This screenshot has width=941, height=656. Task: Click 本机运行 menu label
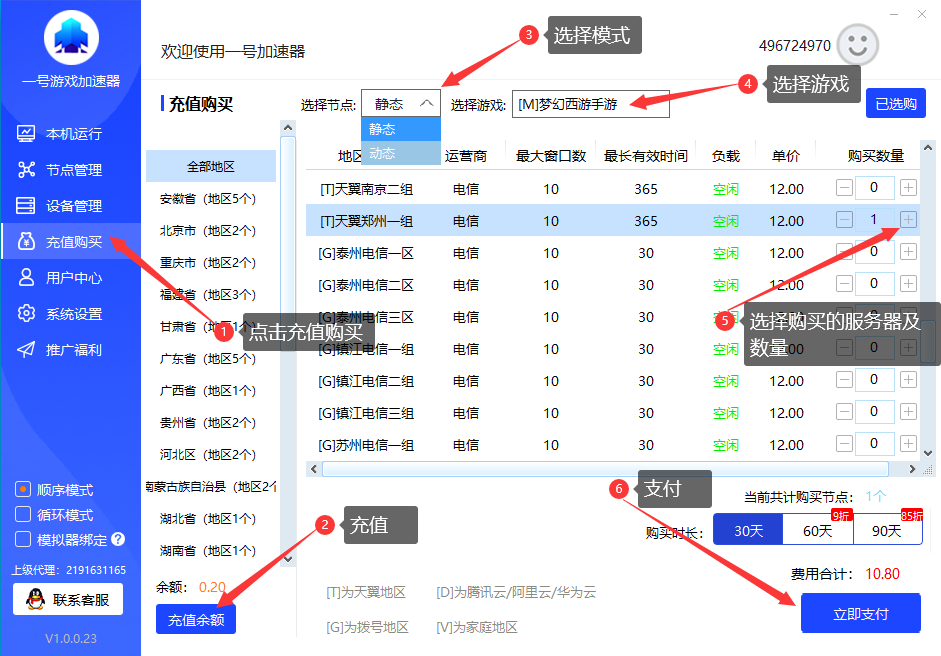(74, 134)
